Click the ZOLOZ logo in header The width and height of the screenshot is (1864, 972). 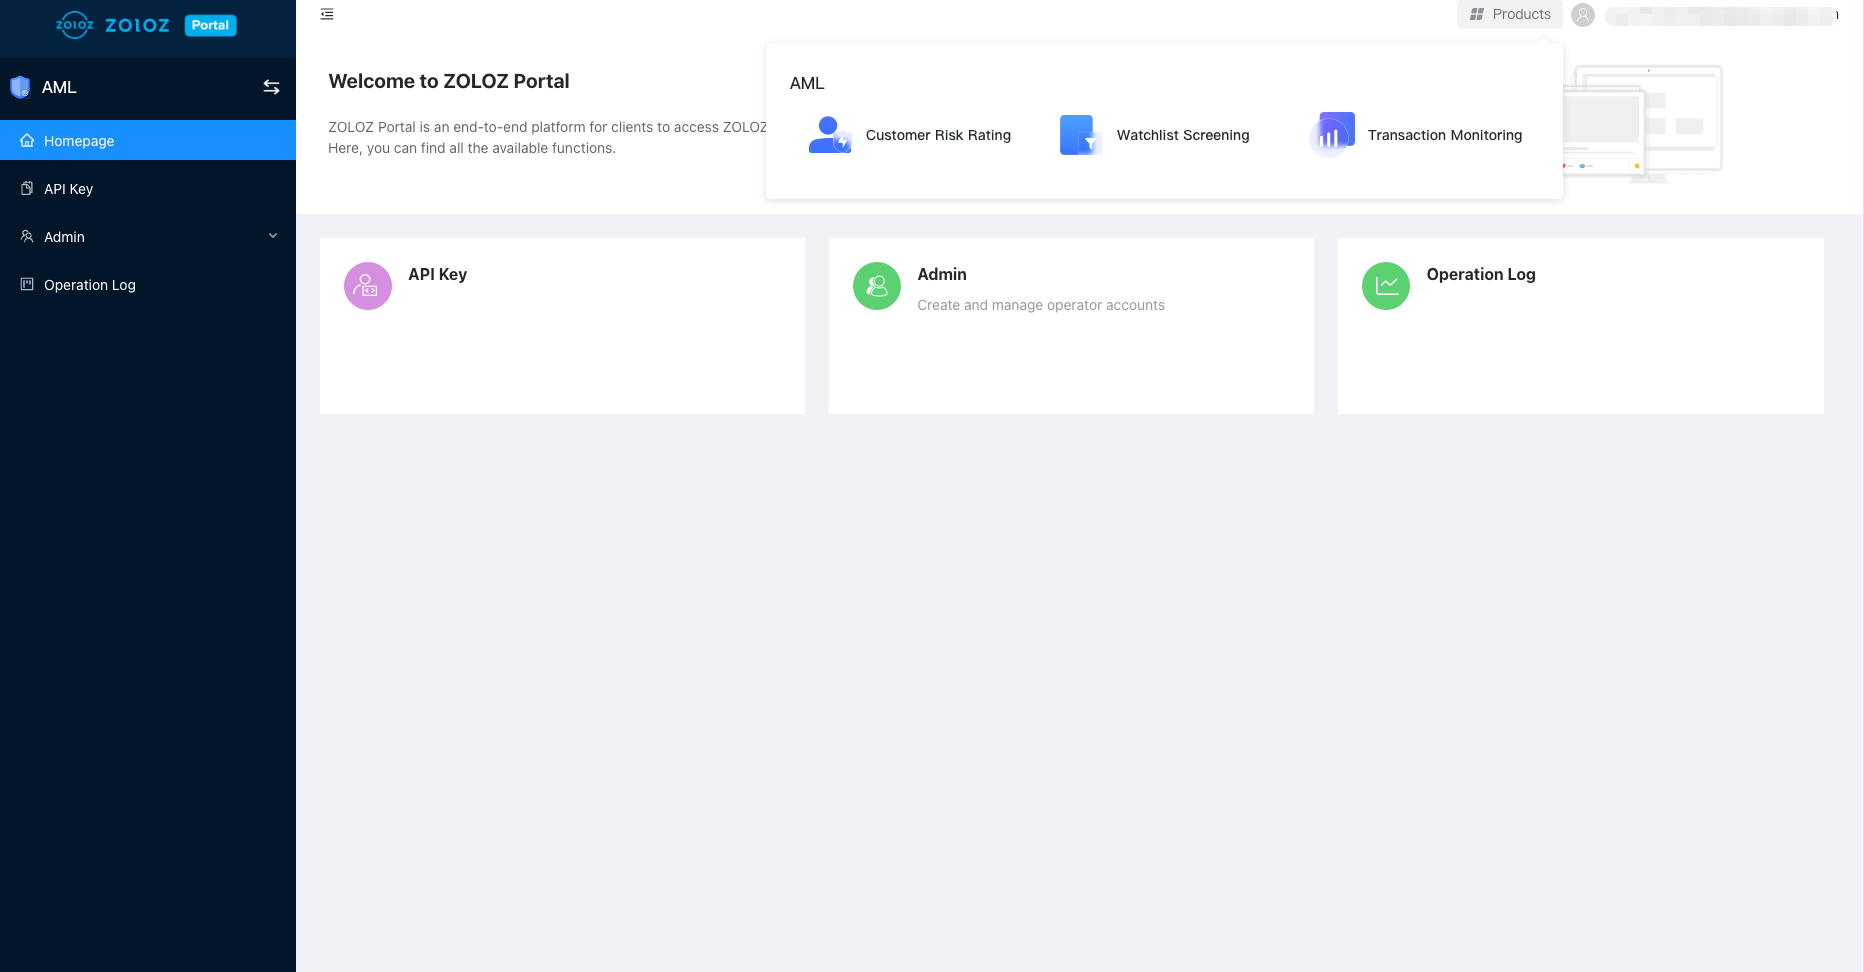(x=112, y=25)
